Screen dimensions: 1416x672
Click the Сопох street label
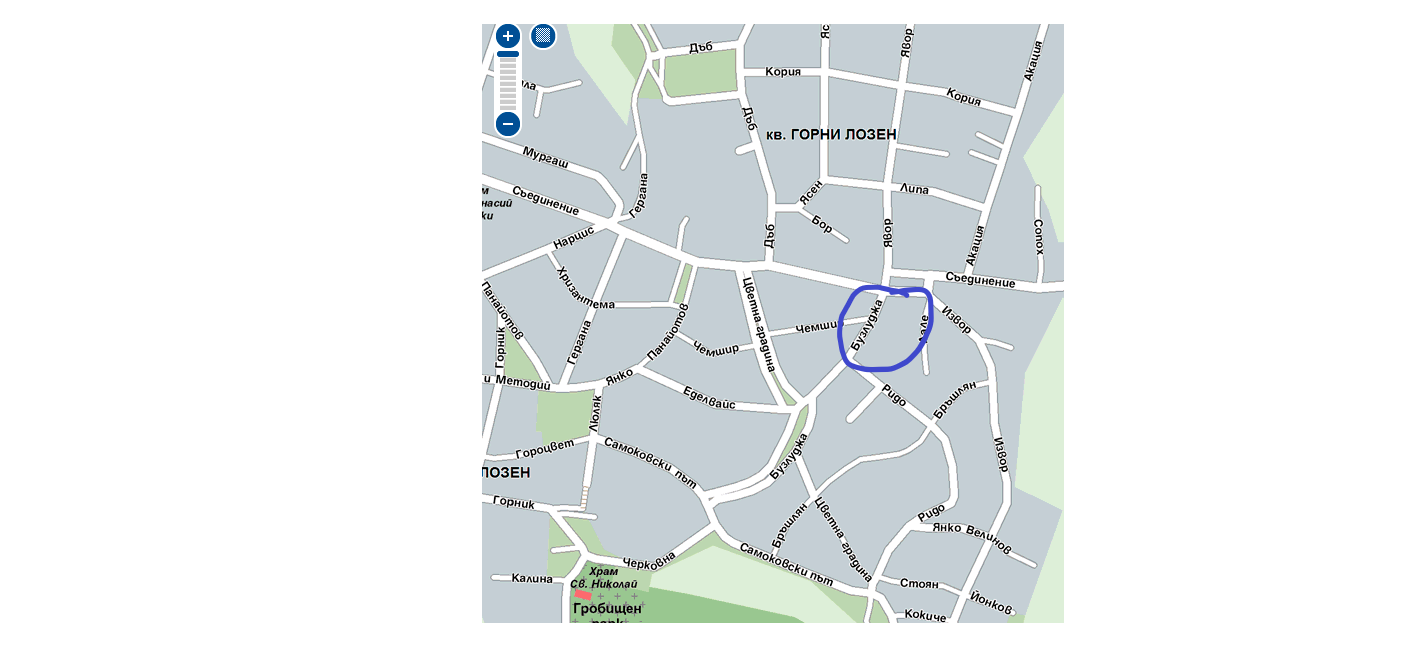point(1038,237)
